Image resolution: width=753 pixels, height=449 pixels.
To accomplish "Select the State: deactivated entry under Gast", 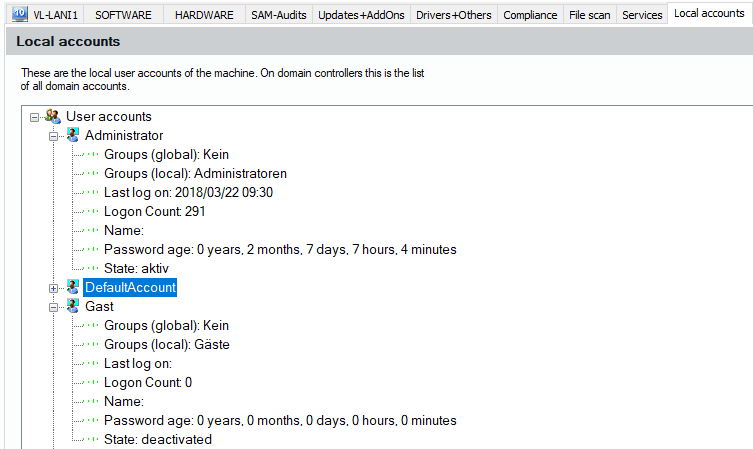I will tap(157, 439).
